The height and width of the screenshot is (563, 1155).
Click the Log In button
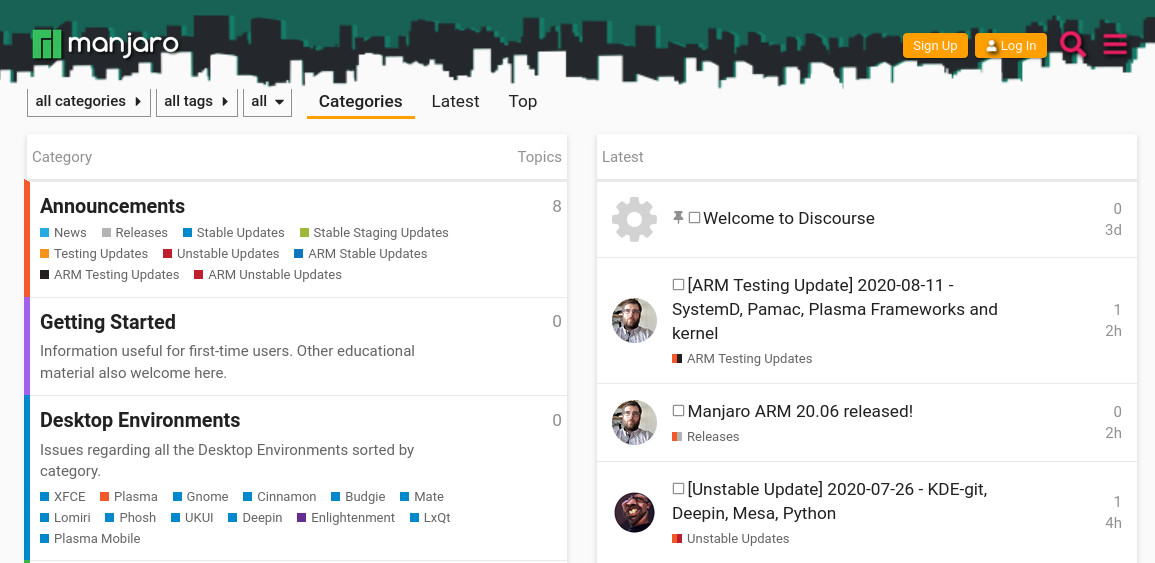coord(1011,46)
